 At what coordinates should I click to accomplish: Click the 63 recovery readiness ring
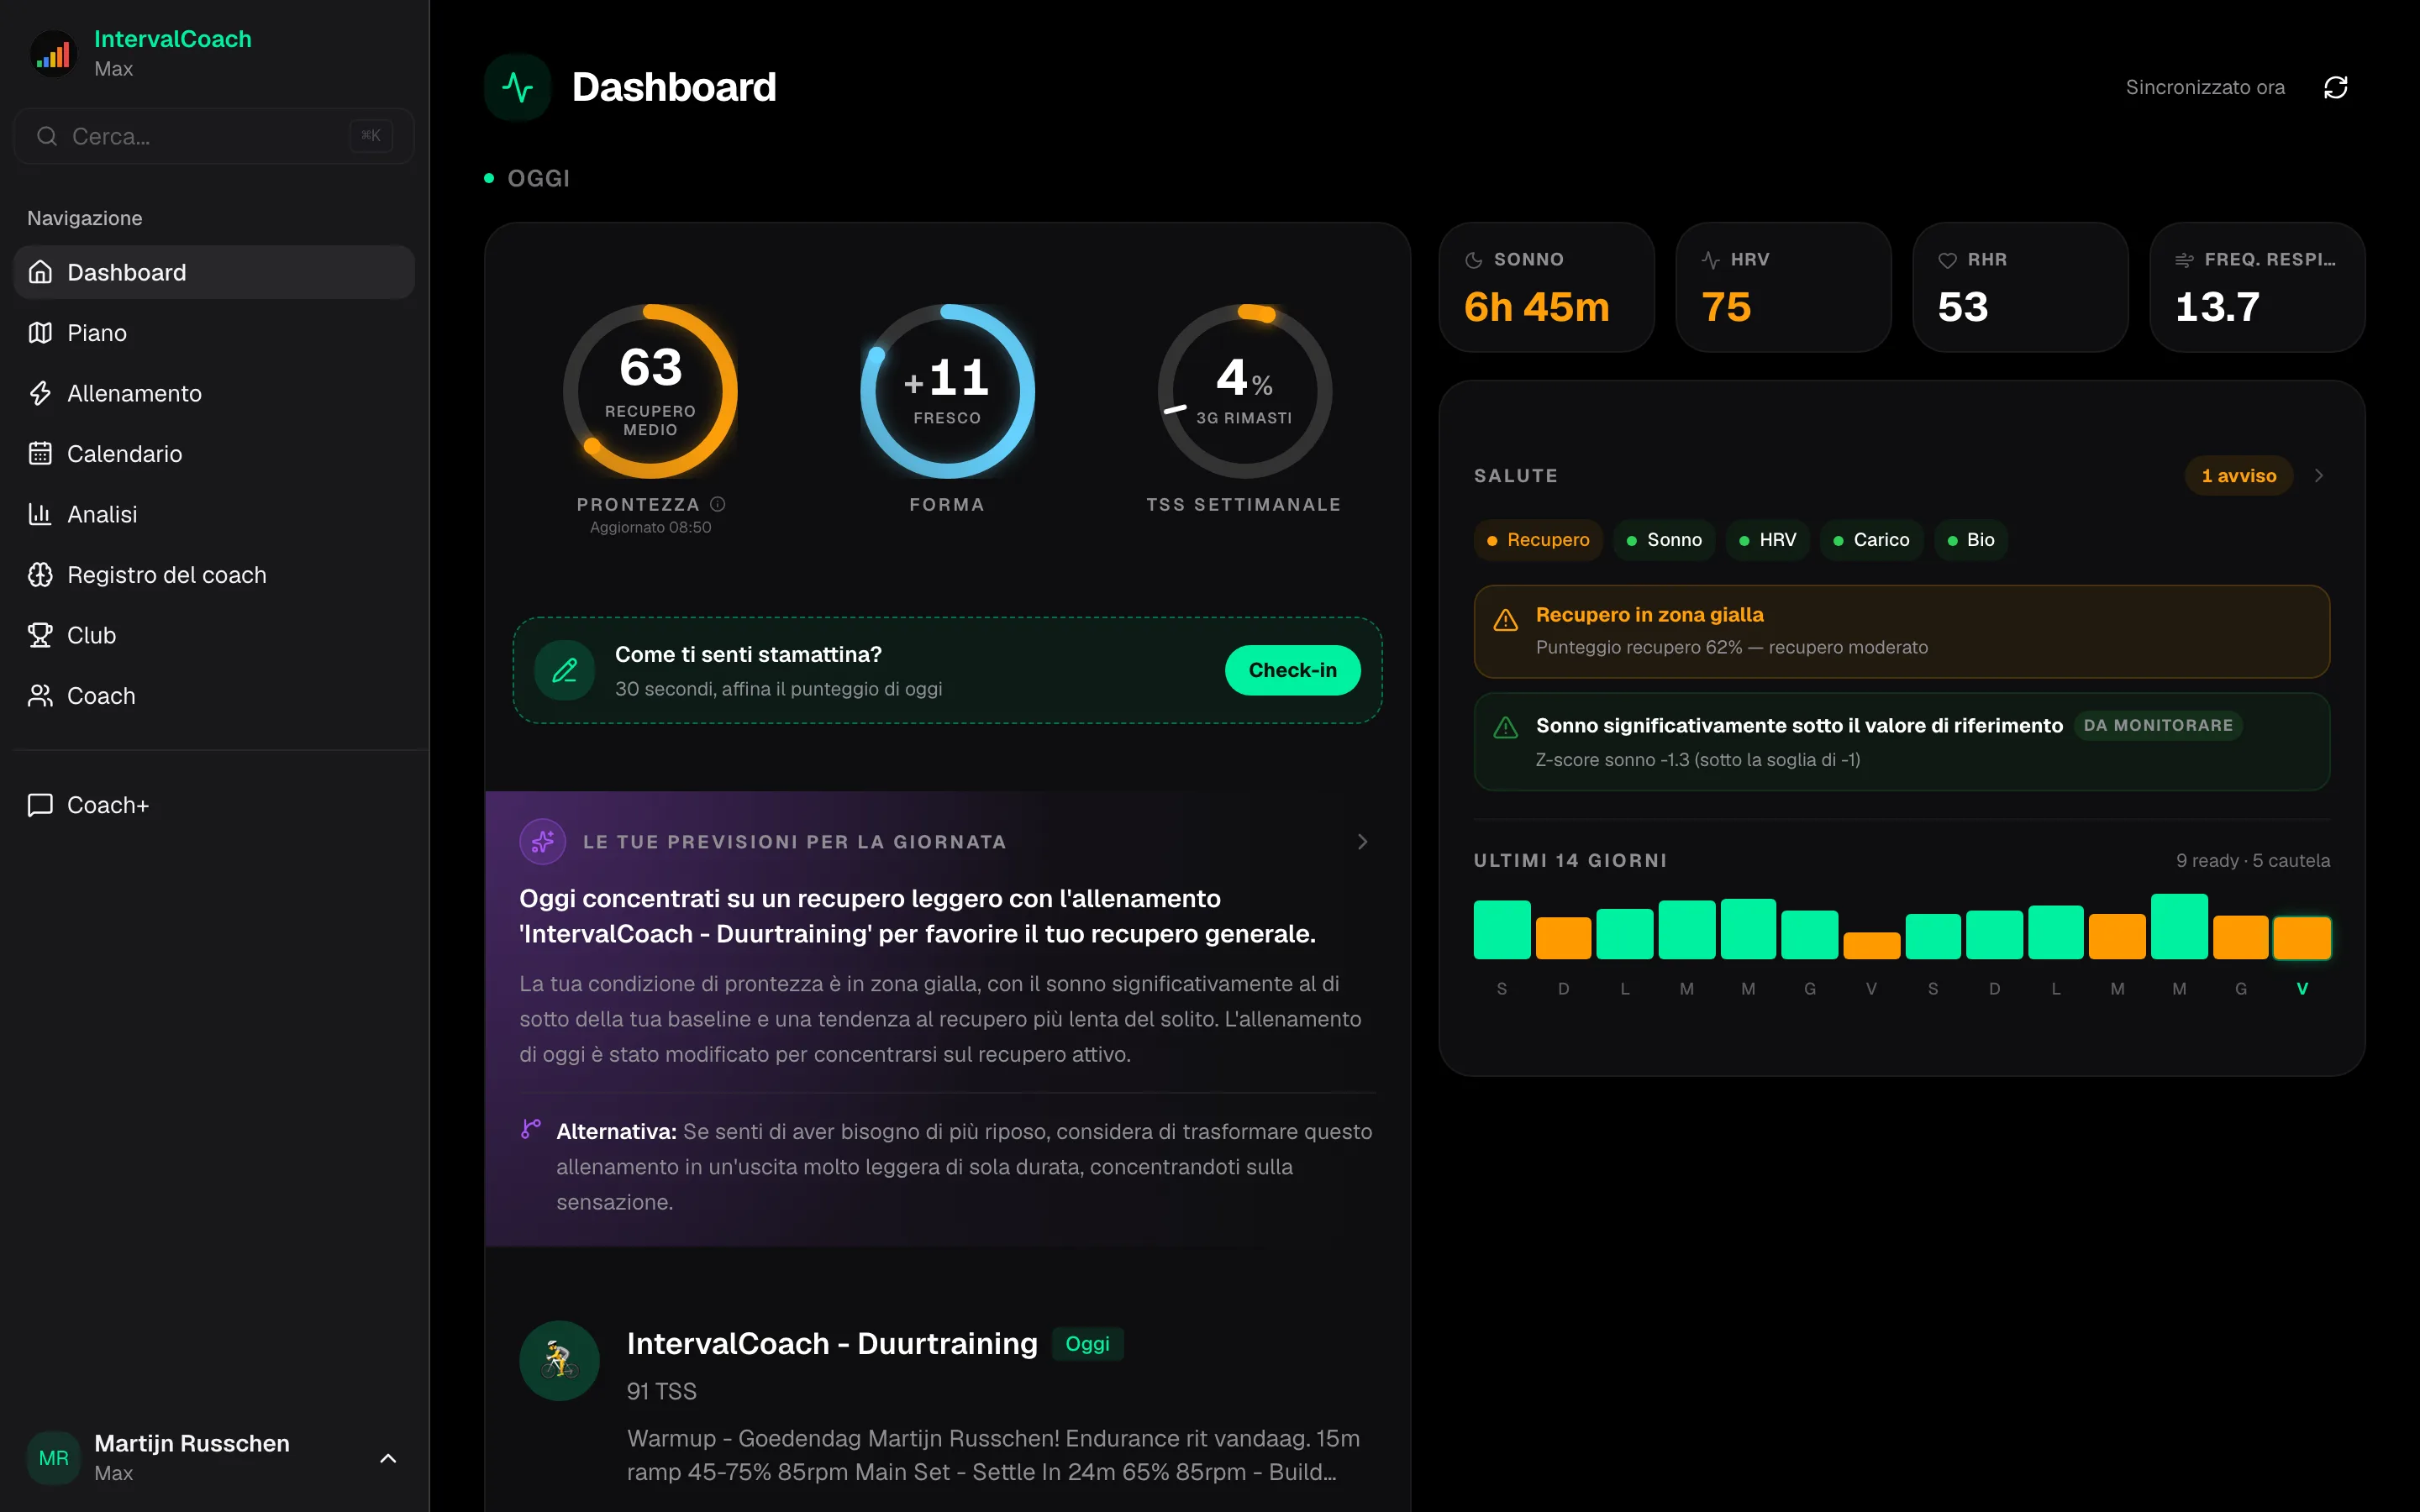coord(650,391)
